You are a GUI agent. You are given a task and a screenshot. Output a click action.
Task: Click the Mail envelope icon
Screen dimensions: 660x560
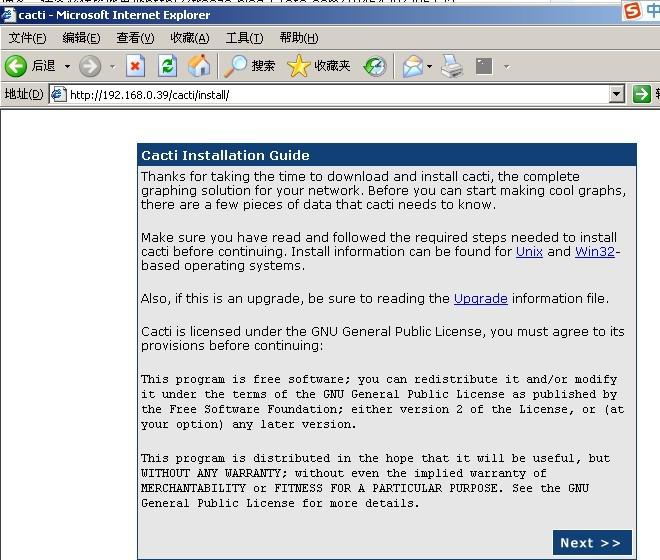point(413,66)
